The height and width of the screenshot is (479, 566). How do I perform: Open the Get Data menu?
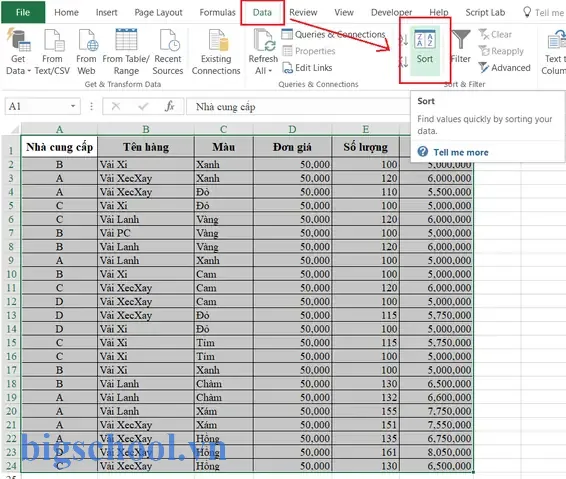[18, 52]
